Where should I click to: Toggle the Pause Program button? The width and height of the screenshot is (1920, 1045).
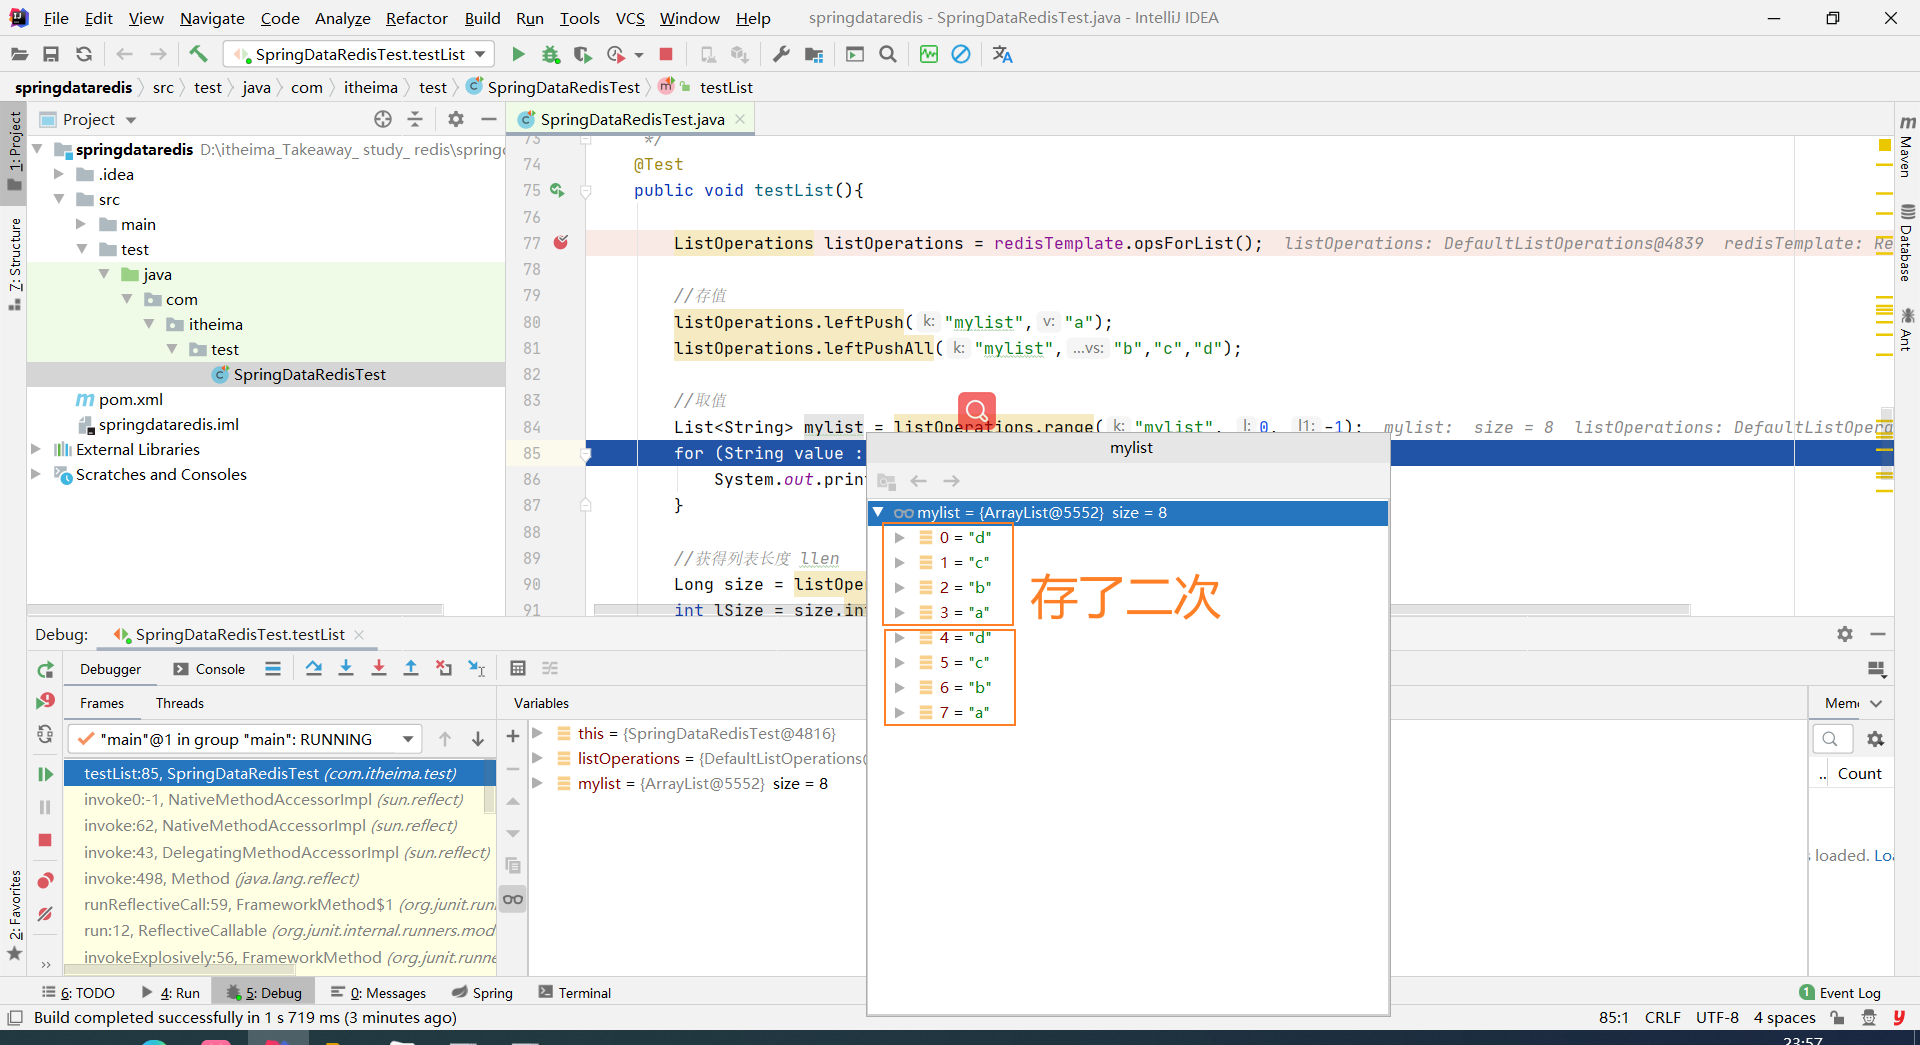tap(45, 807)
